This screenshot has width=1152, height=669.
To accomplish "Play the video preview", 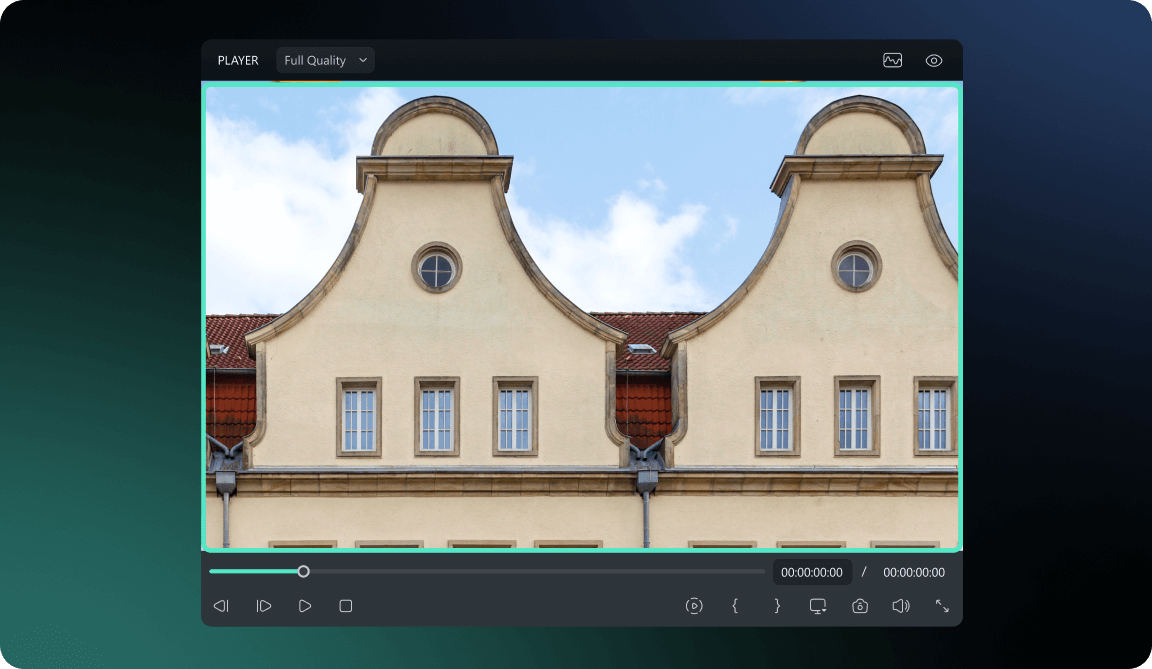I will tap(305, 606).
